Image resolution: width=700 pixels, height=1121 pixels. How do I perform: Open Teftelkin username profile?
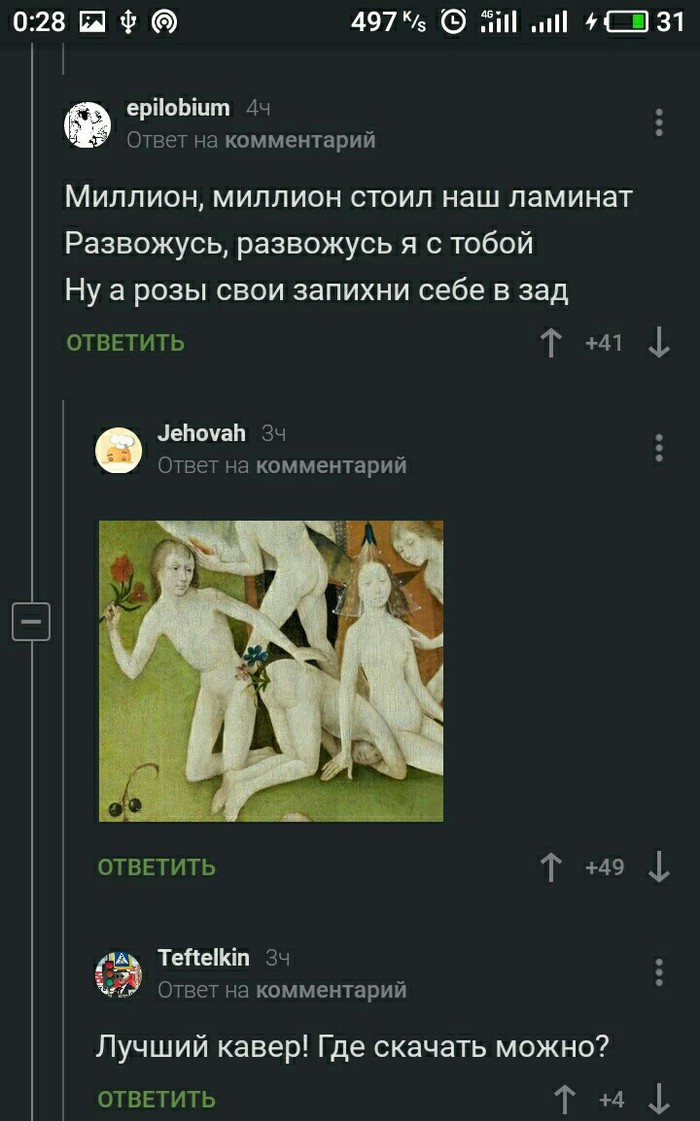pos(203,957)
